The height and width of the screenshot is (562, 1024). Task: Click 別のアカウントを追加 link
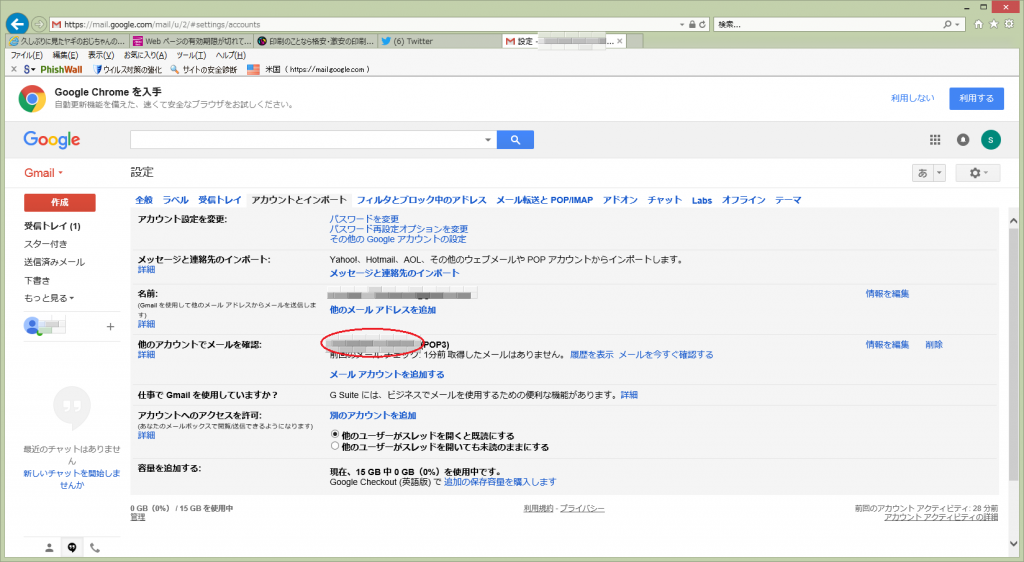[x=373, y=415]
